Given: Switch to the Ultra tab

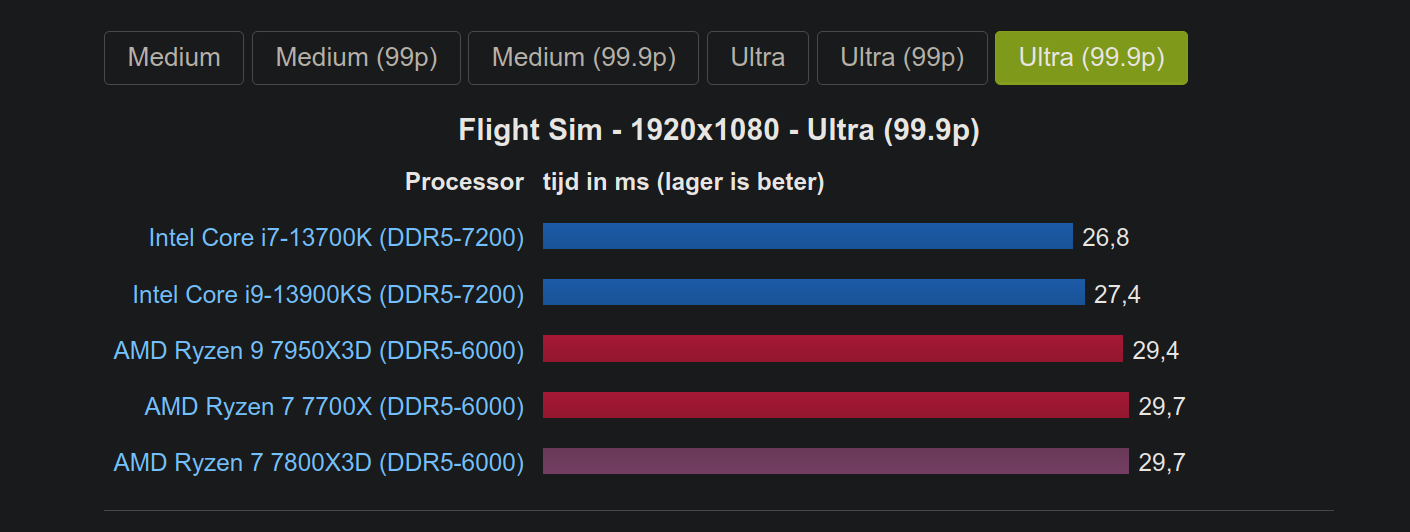Looking at the screenshot, I should pos(758,58).
